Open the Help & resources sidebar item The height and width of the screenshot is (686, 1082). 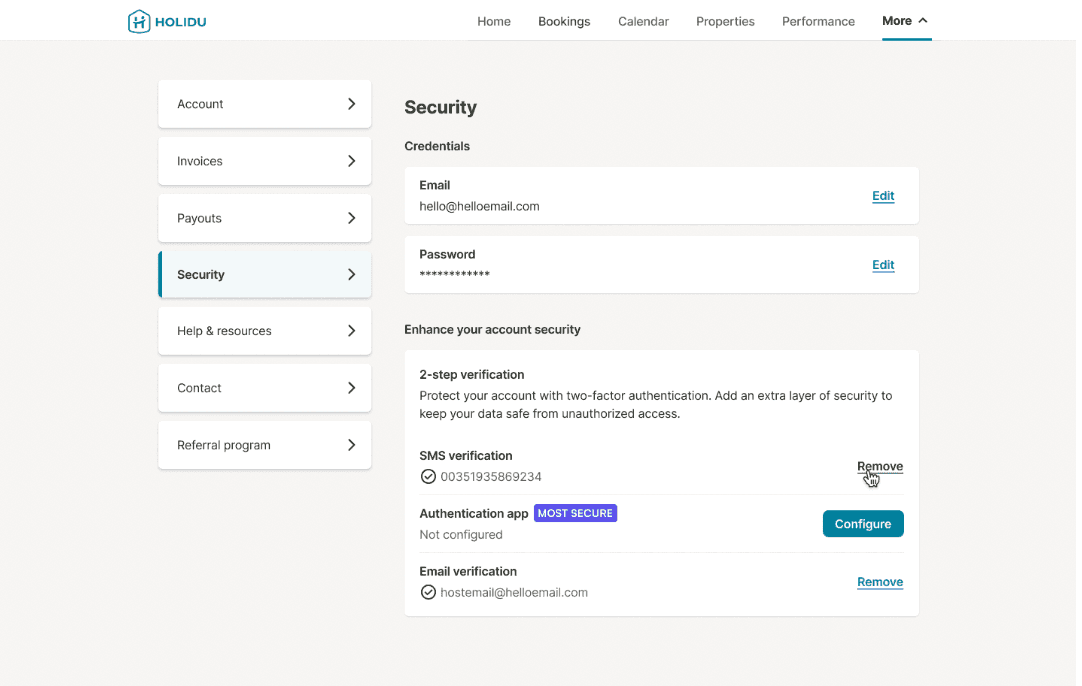coord(264,331)
